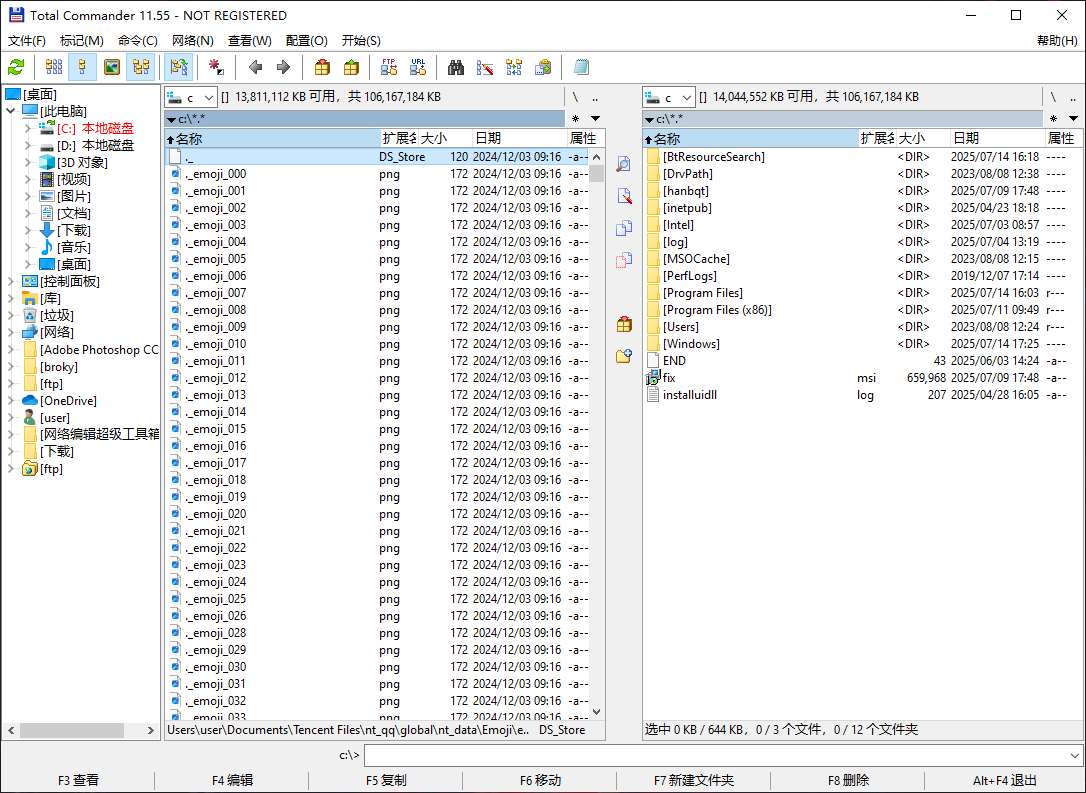Expand the [D:] 本地磁盘 tree node
The height and width of the screenshot is (793, 1086).
click(x=28, y=145)
